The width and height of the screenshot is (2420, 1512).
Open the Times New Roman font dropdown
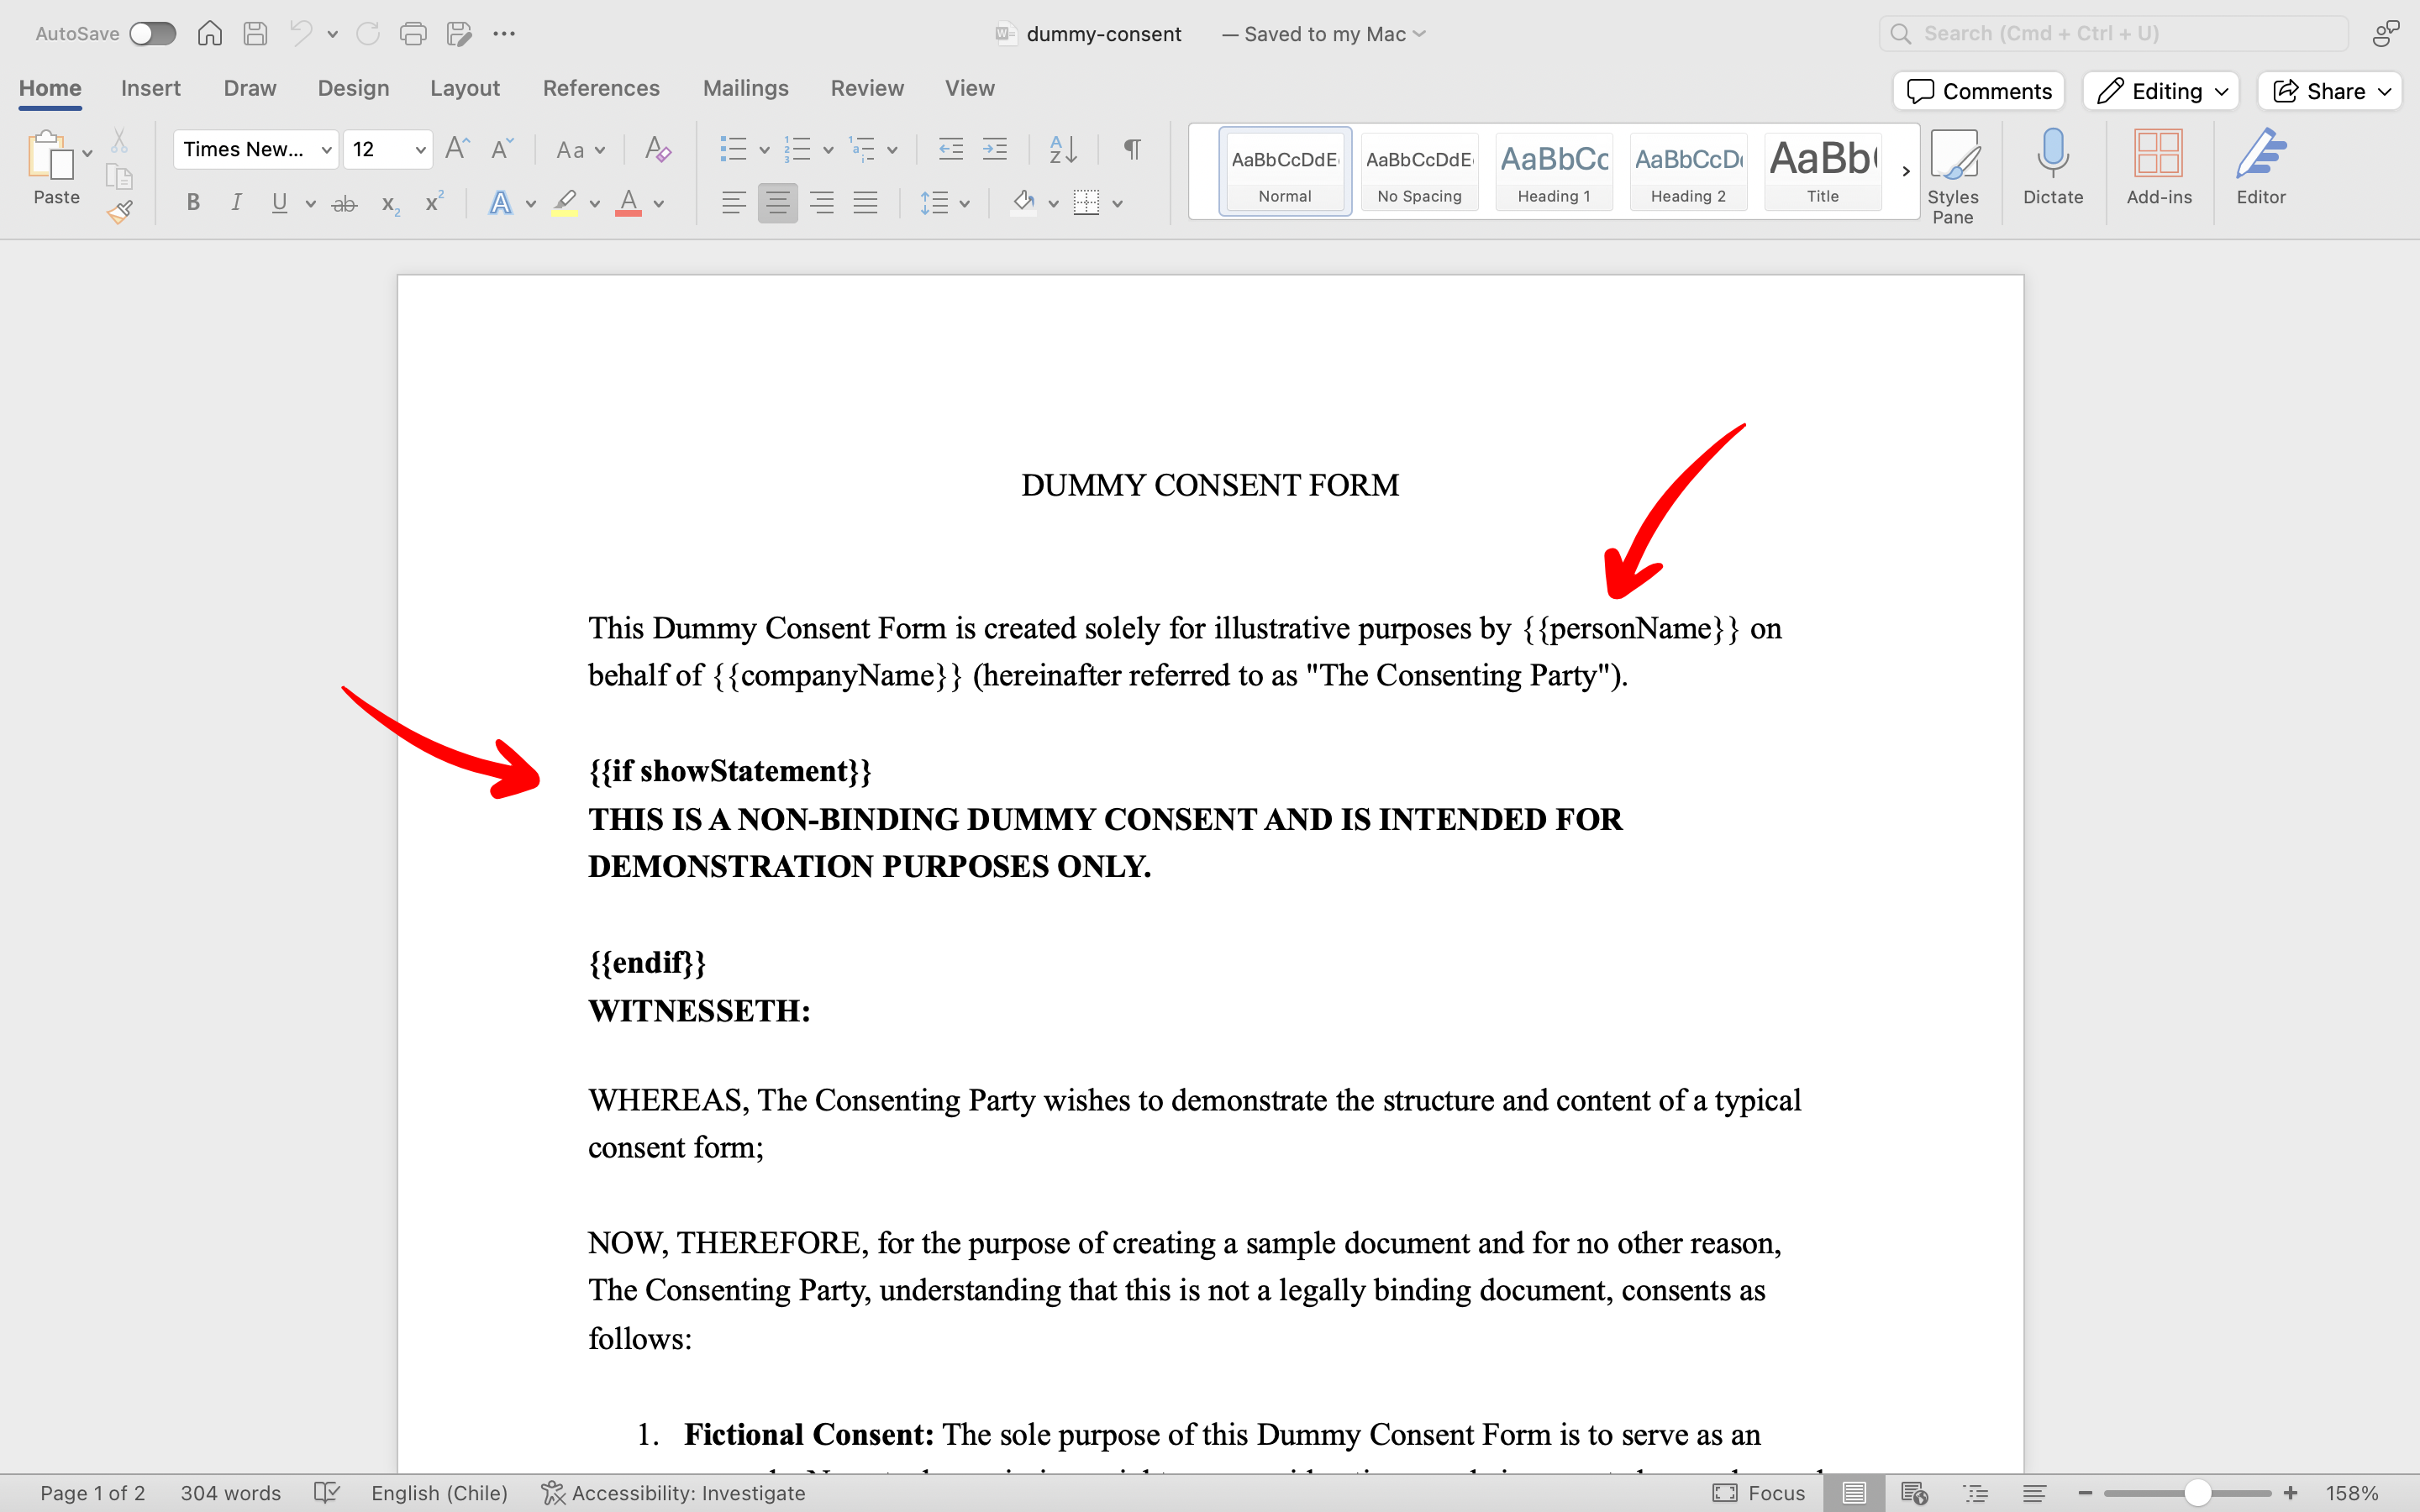[326, 149]
